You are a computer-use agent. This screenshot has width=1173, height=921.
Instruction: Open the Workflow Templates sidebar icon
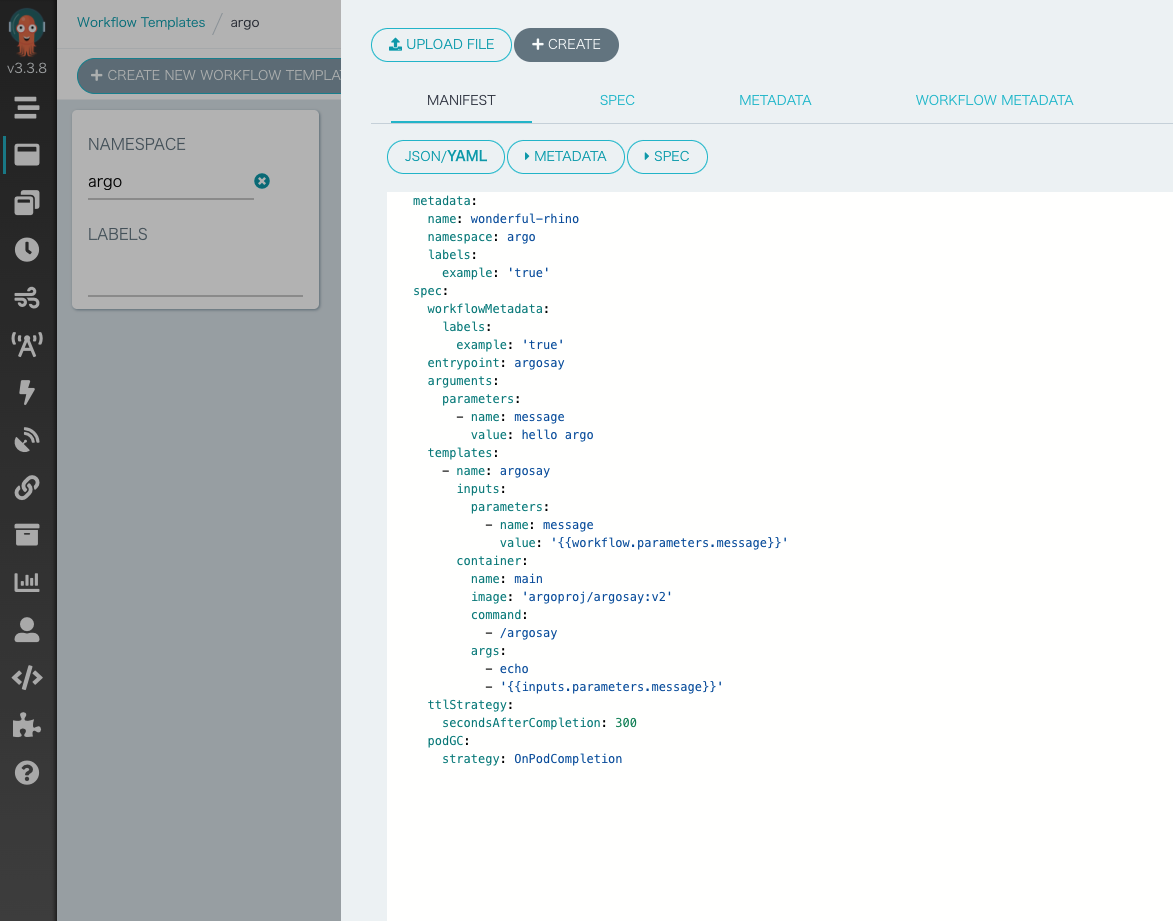tap(27, 155)
